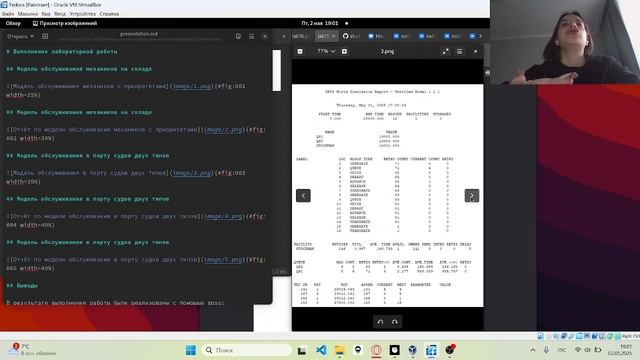Open the VirtualBox icon in the taskbar
The width and height of the screenshot is (640, 360).
tap(413, 350)
